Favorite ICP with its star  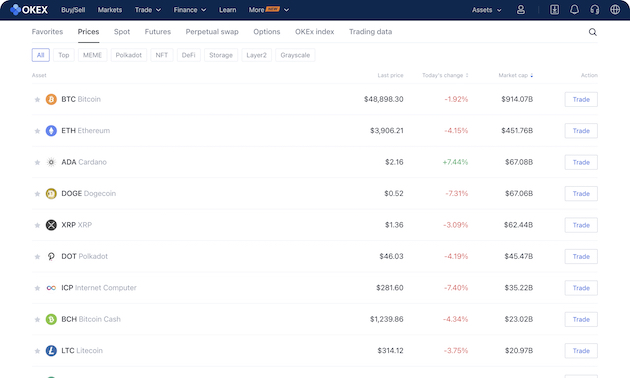[x=37, y=288]
